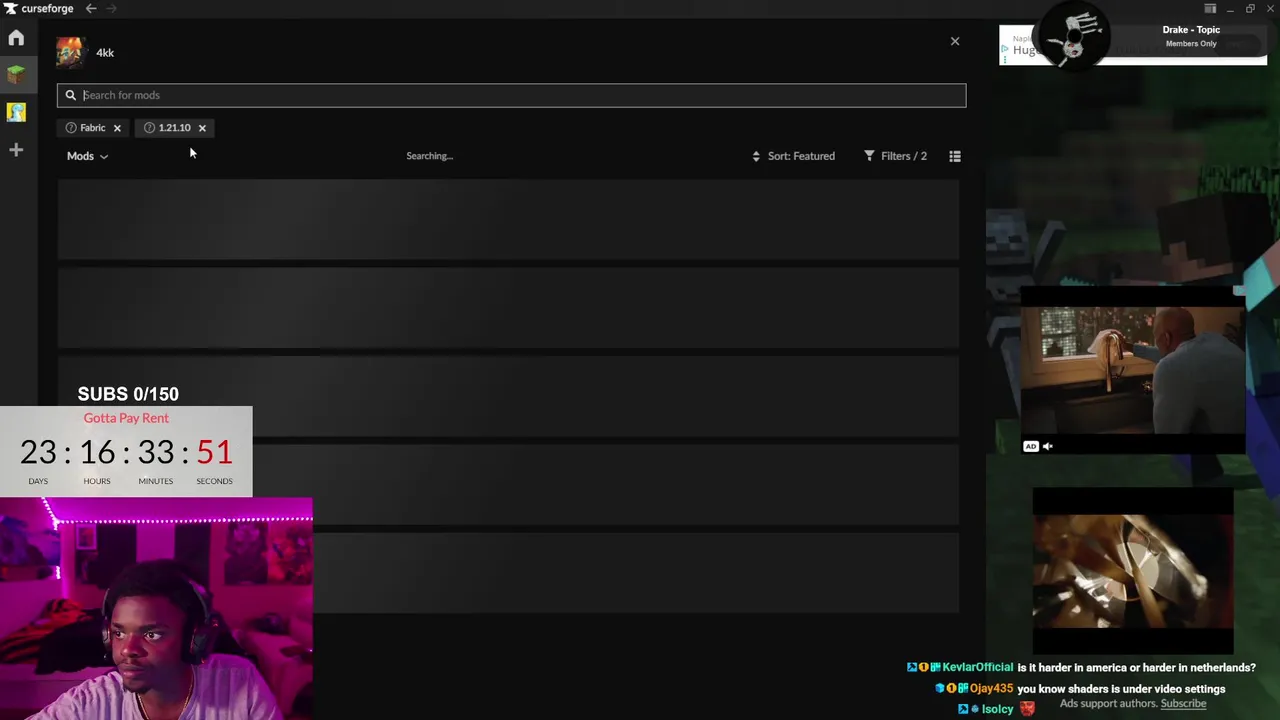Open the window layout icon in title bar

(x=1210, y=9)
